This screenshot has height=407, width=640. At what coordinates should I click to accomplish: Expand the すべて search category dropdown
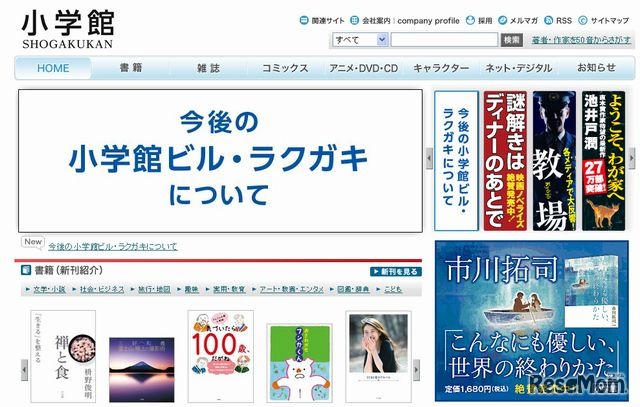[360, 40]
